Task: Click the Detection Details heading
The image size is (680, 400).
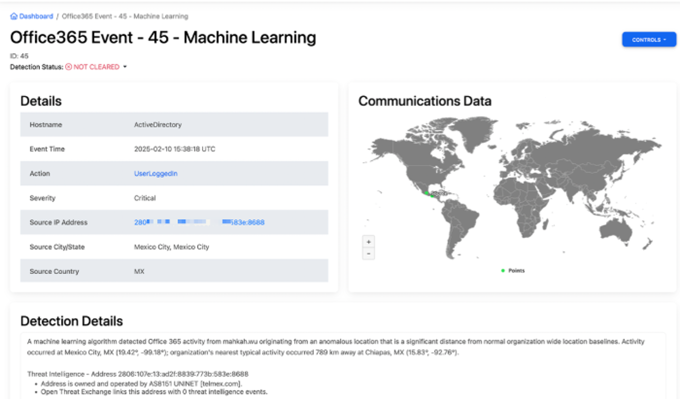Action: (x=72, y=321)
